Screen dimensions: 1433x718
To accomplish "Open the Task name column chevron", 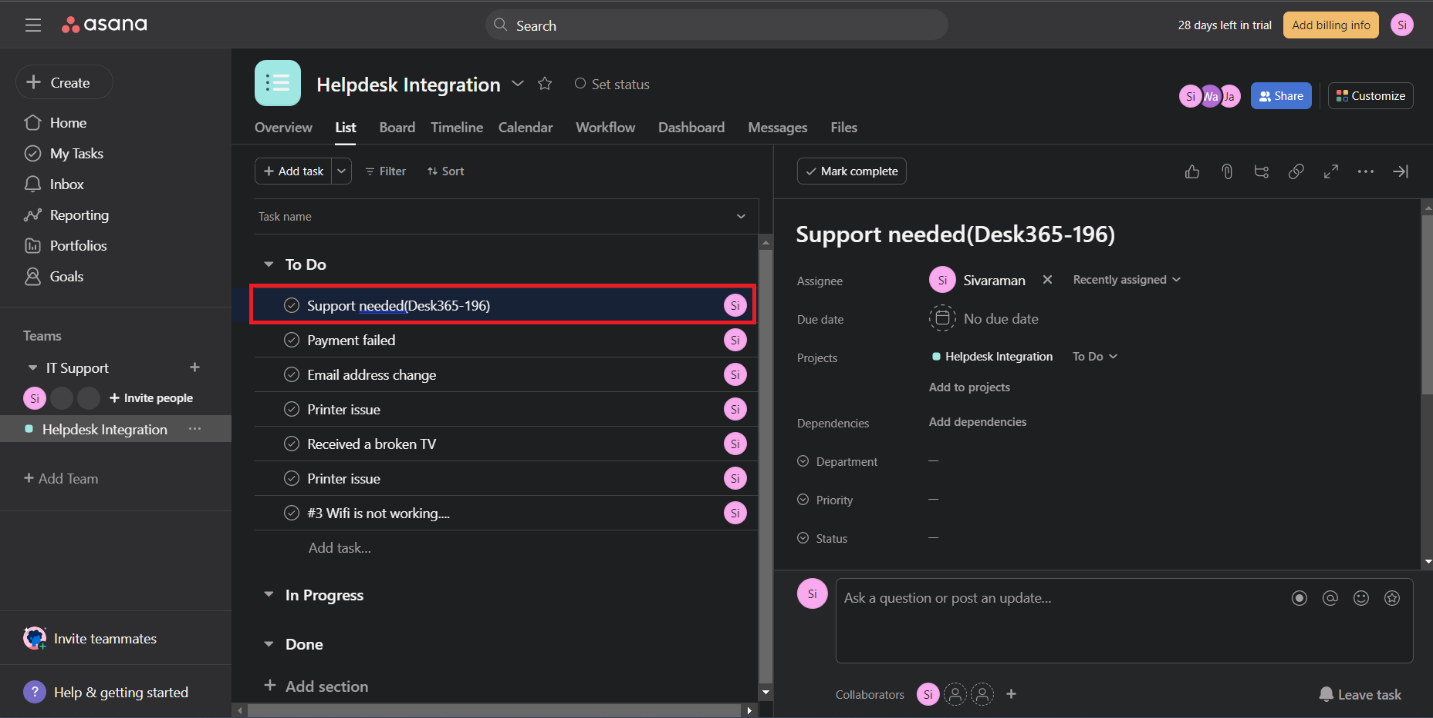I will tap(741, 217).
